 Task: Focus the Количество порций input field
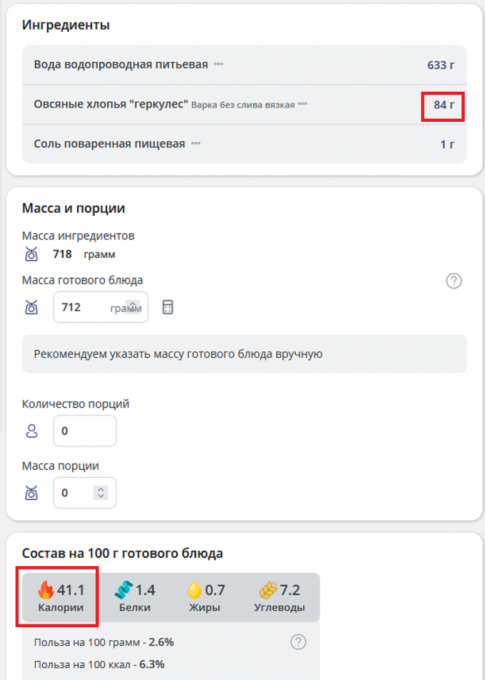[85, 431]
